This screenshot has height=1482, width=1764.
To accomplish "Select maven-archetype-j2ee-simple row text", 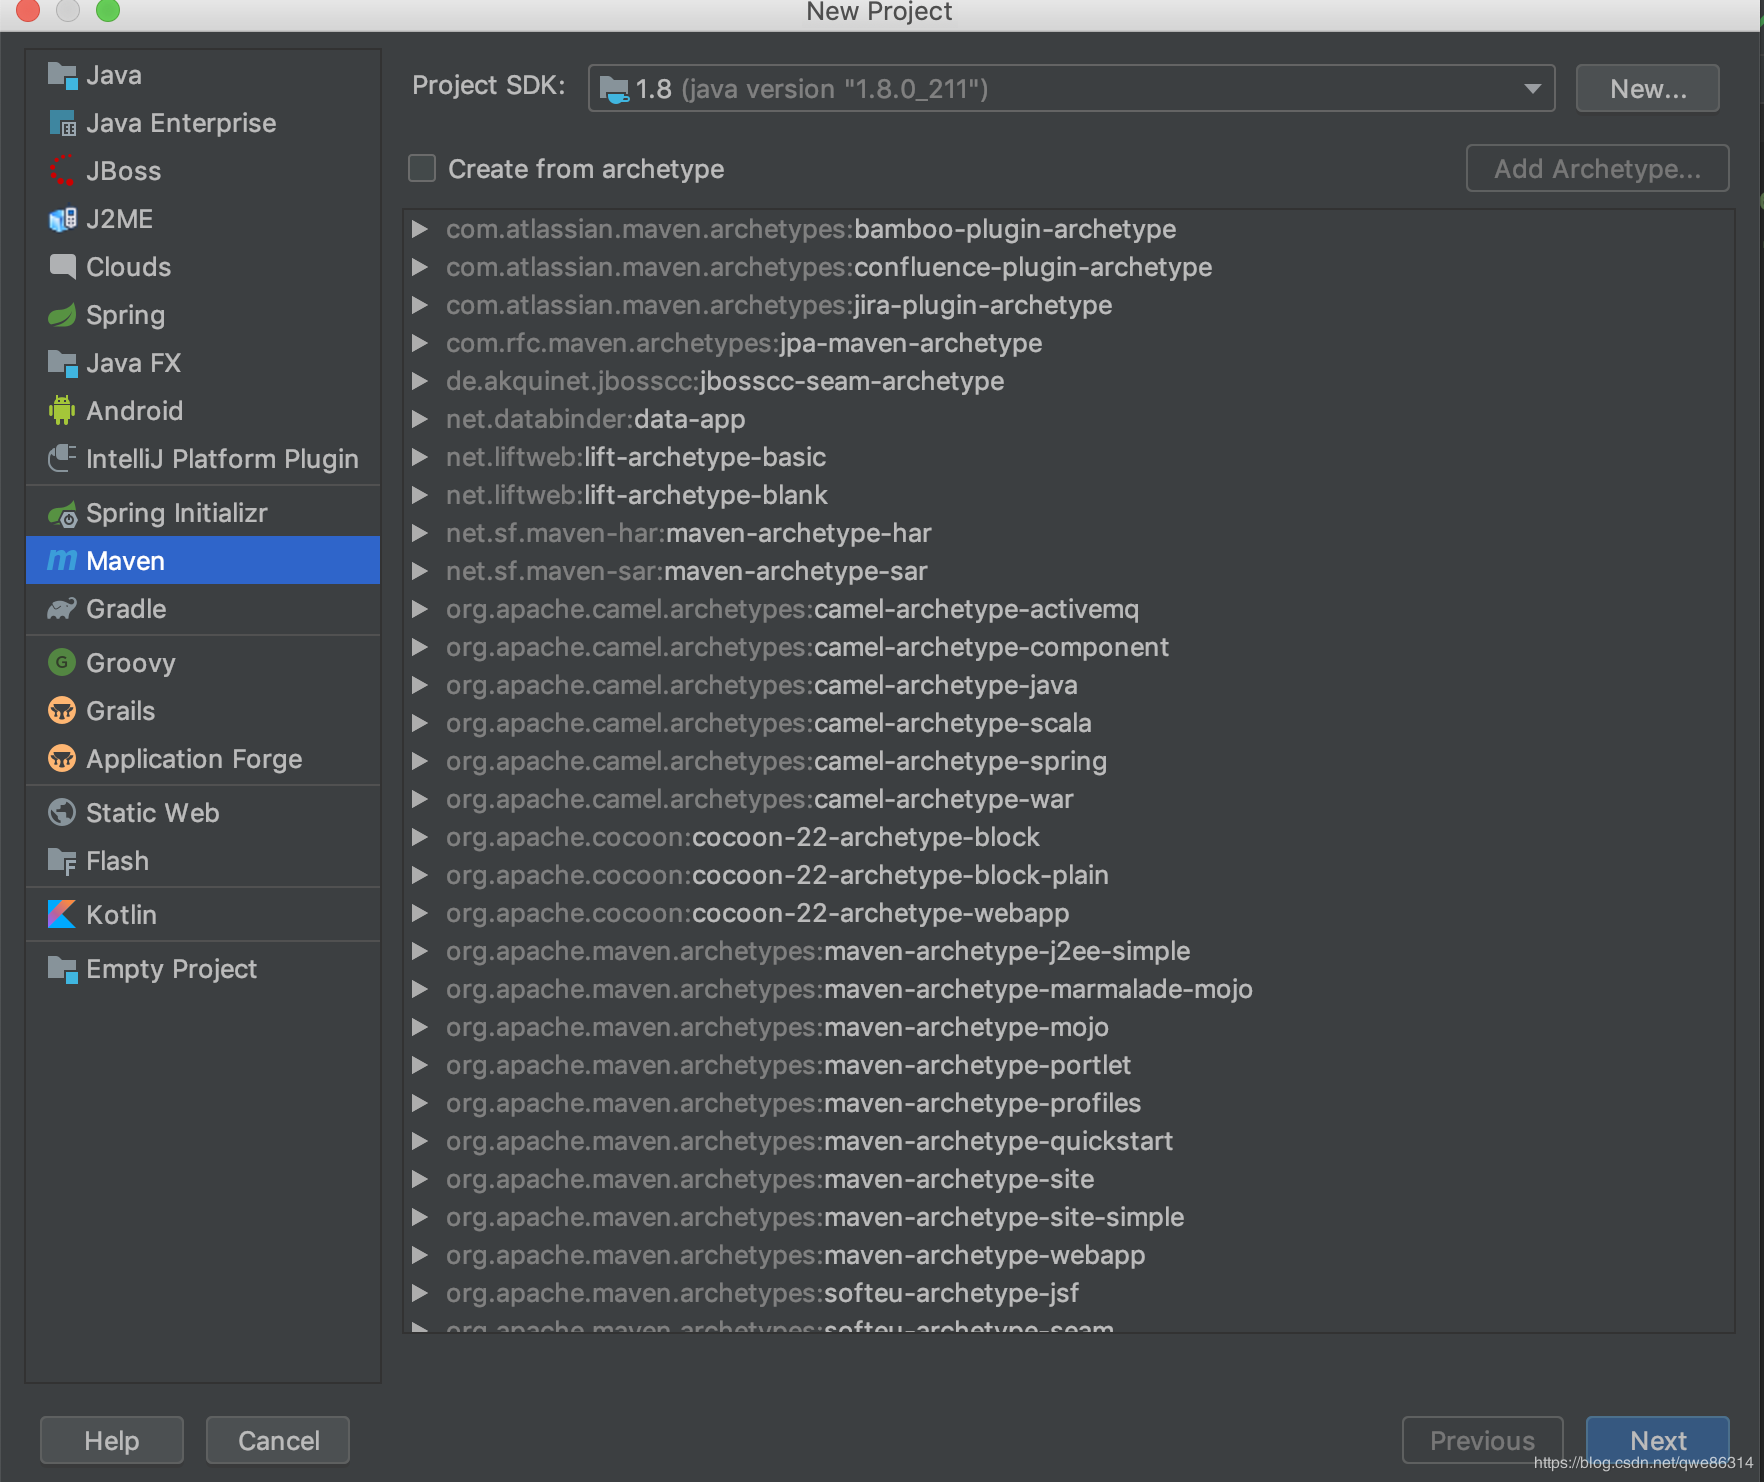I will tap(818, 951).
